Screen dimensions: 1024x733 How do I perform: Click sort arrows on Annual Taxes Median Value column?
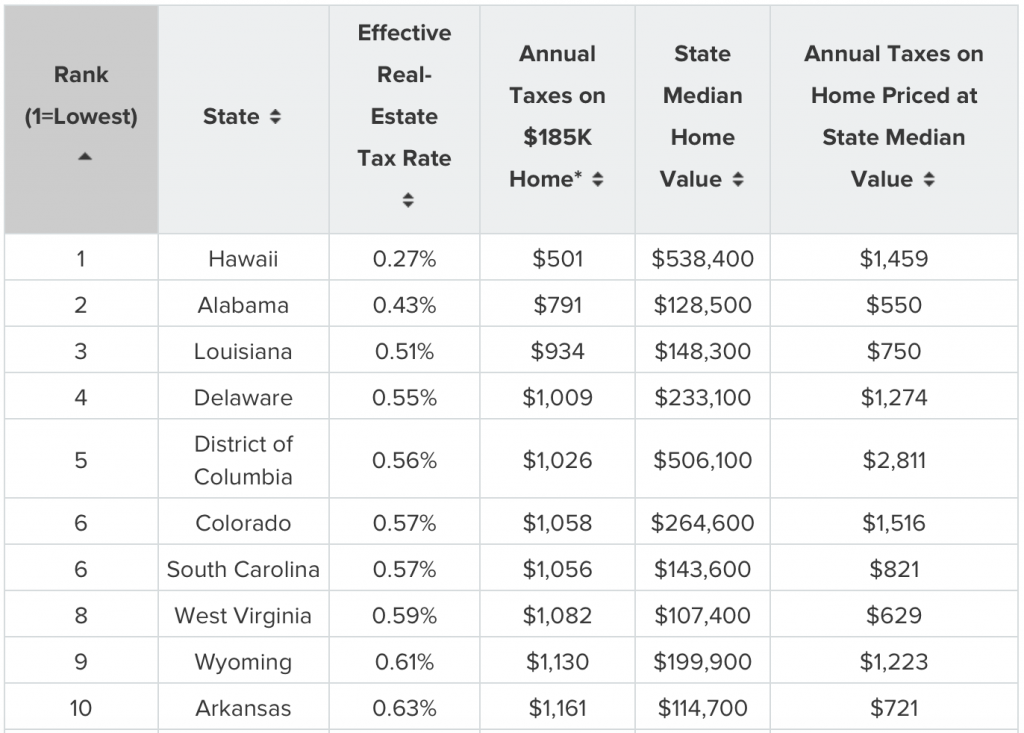click(929, 179)
